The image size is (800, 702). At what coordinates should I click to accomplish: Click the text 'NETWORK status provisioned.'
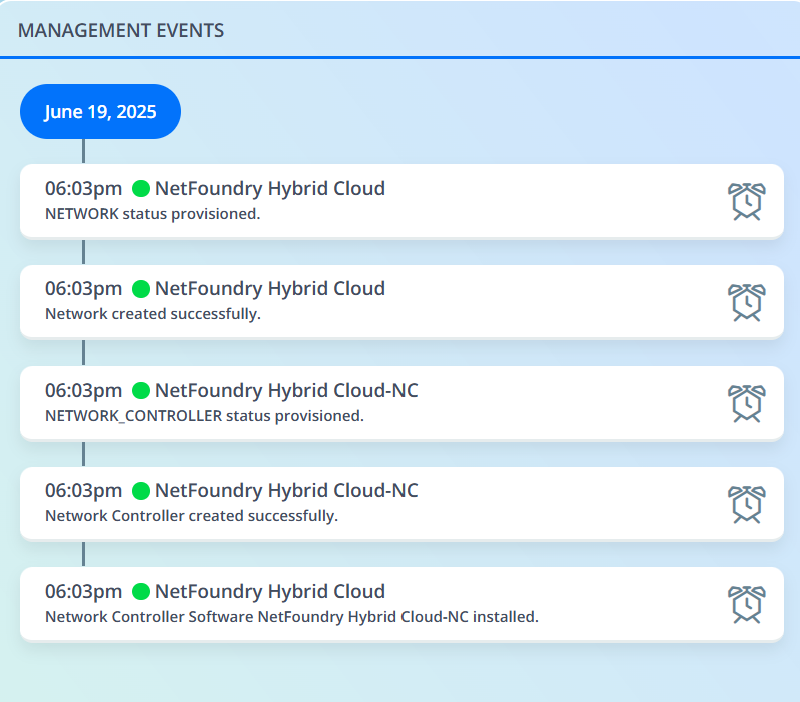coord(153,214)
